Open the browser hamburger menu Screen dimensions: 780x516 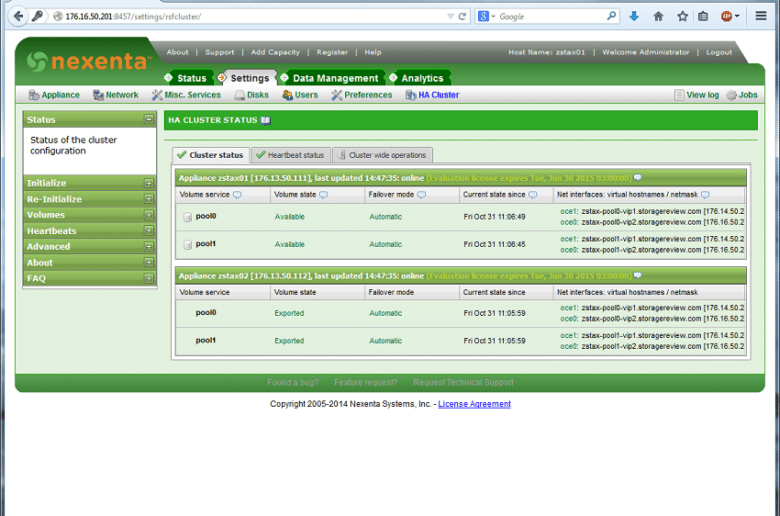coord(761,16)
